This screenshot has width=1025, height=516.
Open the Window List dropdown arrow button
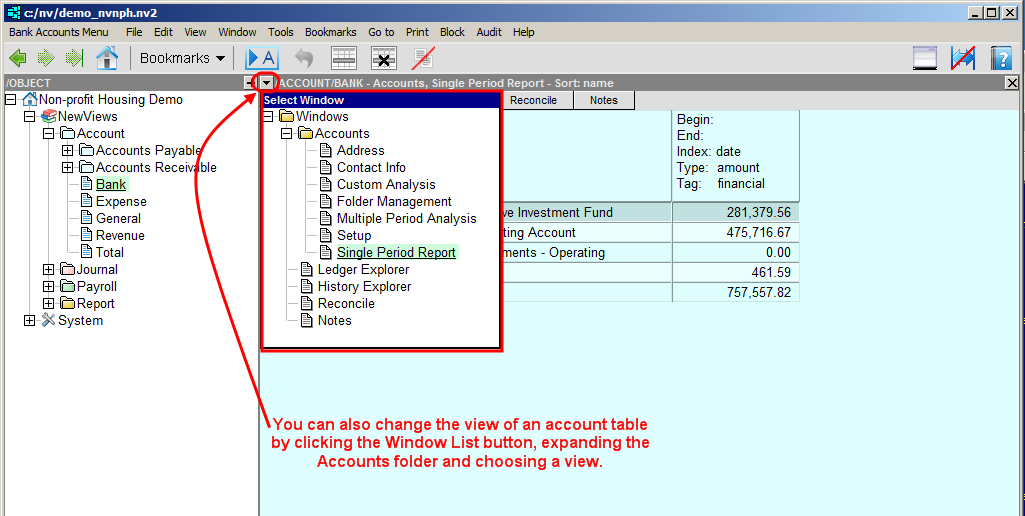tap(267, 83)
